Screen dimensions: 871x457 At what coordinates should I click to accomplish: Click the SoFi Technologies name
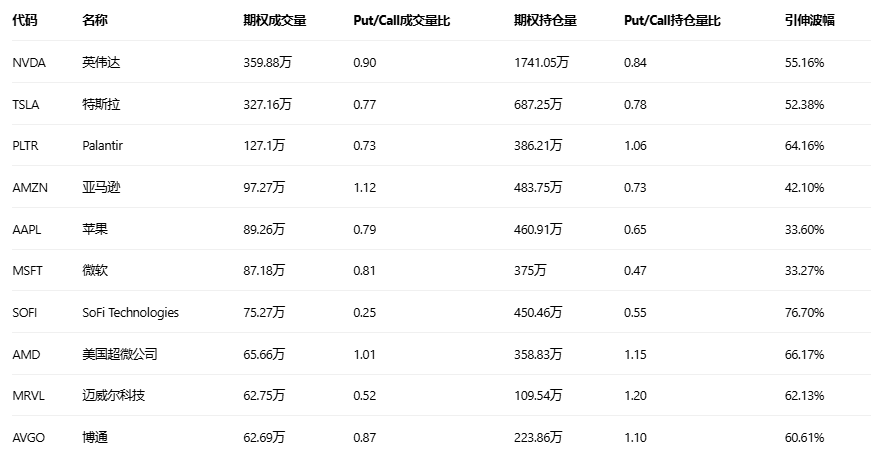[131, 313]
